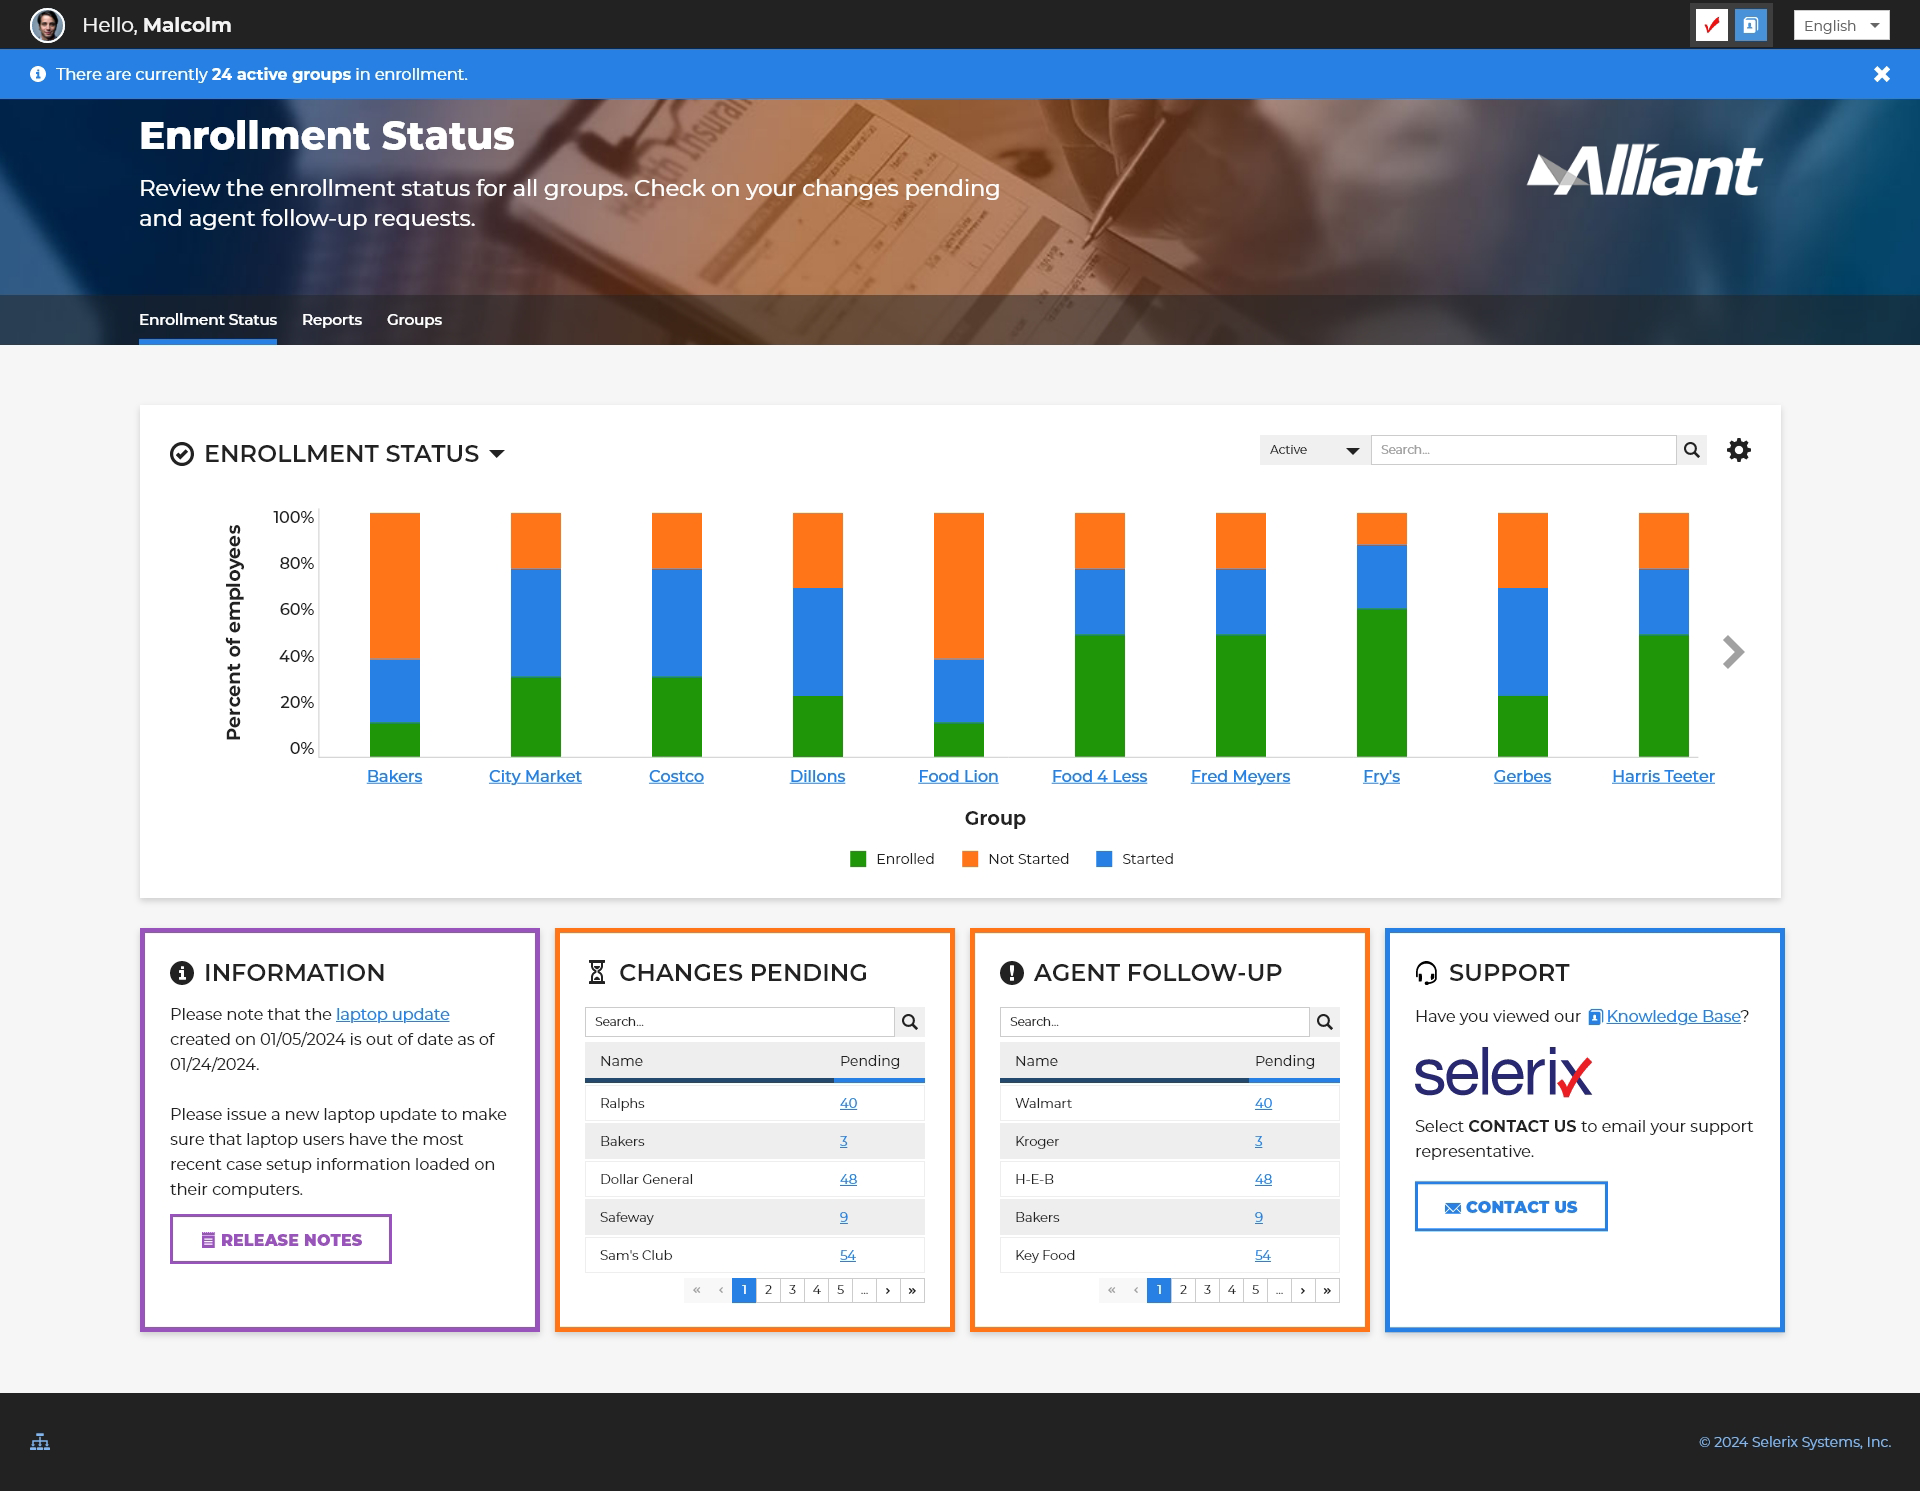The width and height of the screenshot is (1920, 1491).
Task: Click the search icon in Changes Pending
Action: click(x=910, y=1020)
